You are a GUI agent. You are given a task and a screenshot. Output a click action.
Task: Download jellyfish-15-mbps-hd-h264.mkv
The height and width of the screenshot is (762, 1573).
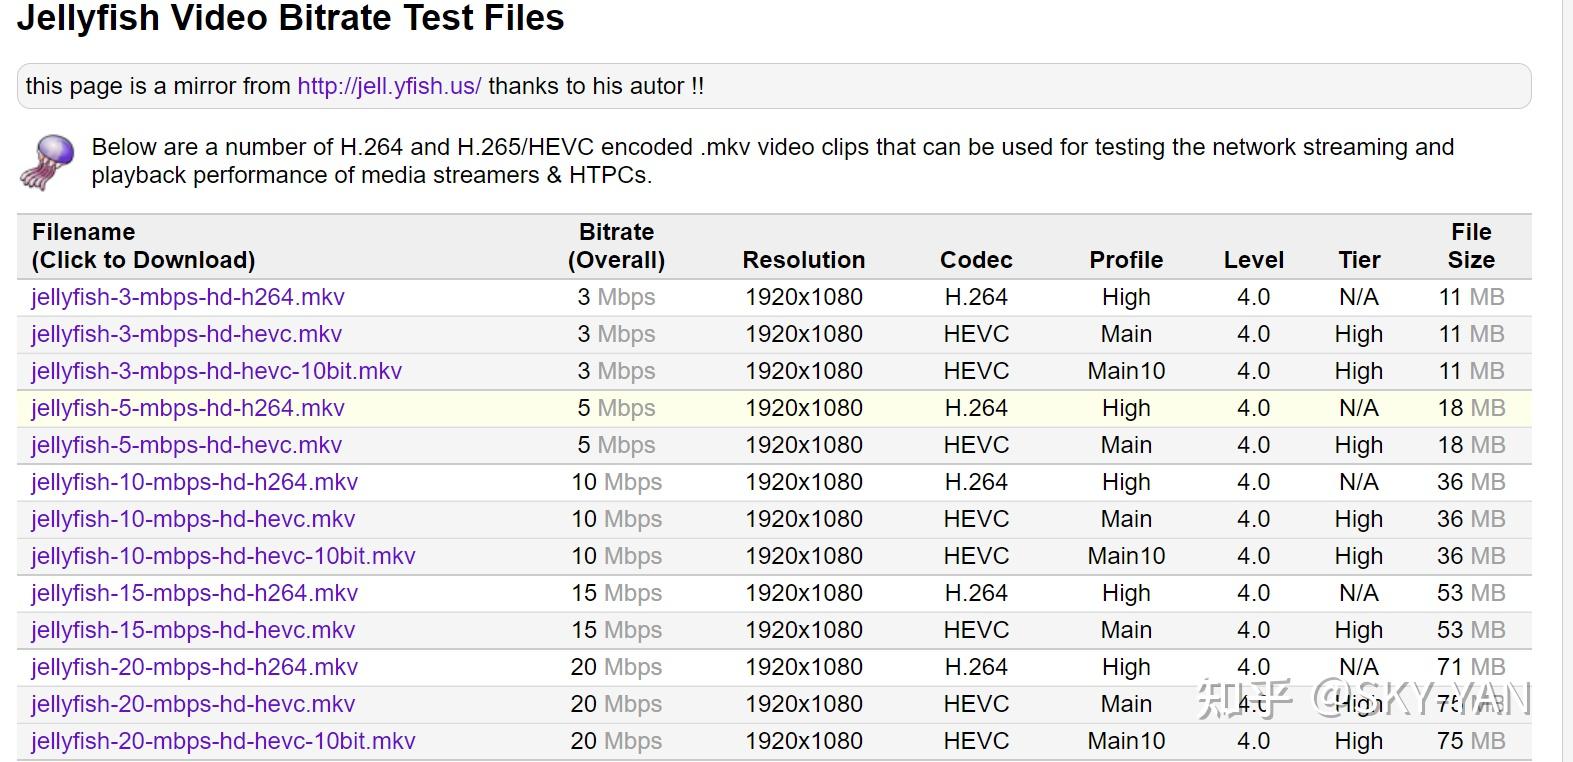click(194, 594)
